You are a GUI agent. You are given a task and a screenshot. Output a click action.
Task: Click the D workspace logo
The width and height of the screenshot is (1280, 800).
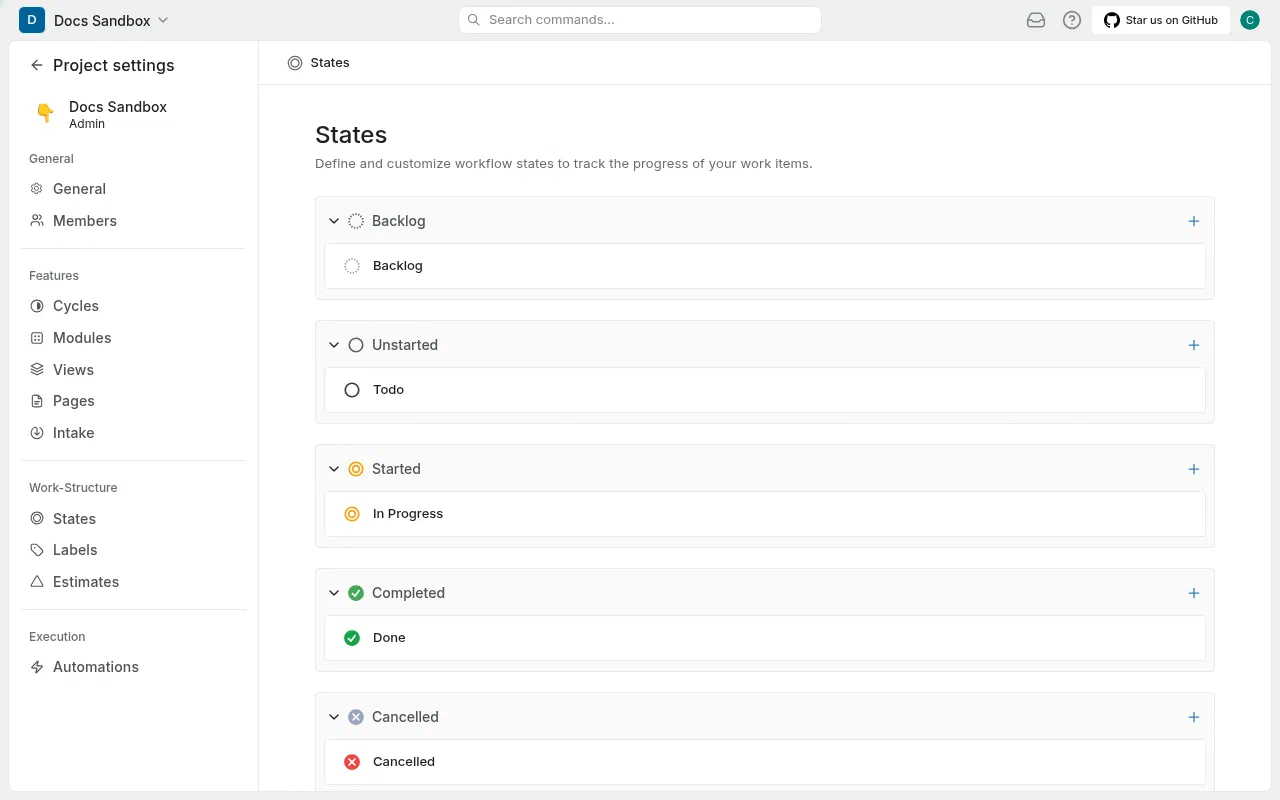point(32,20)
